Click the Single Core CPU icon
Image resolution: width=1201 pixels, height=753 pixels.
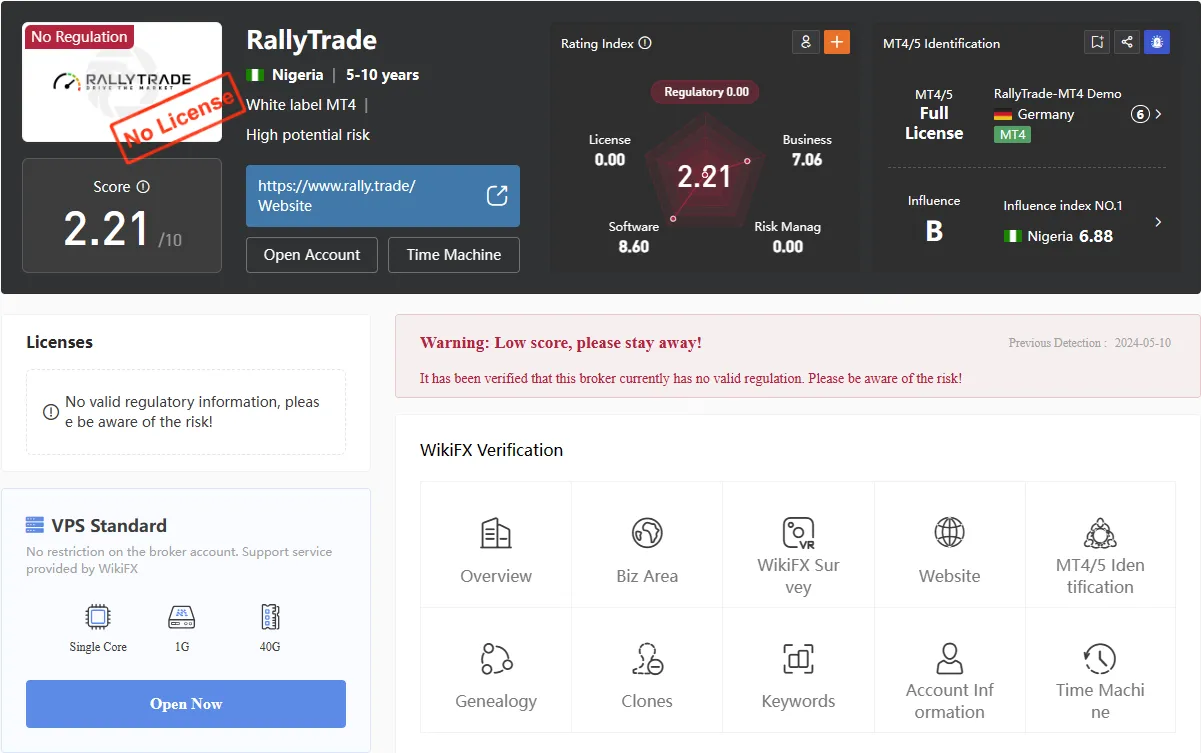tap(98, 617)
